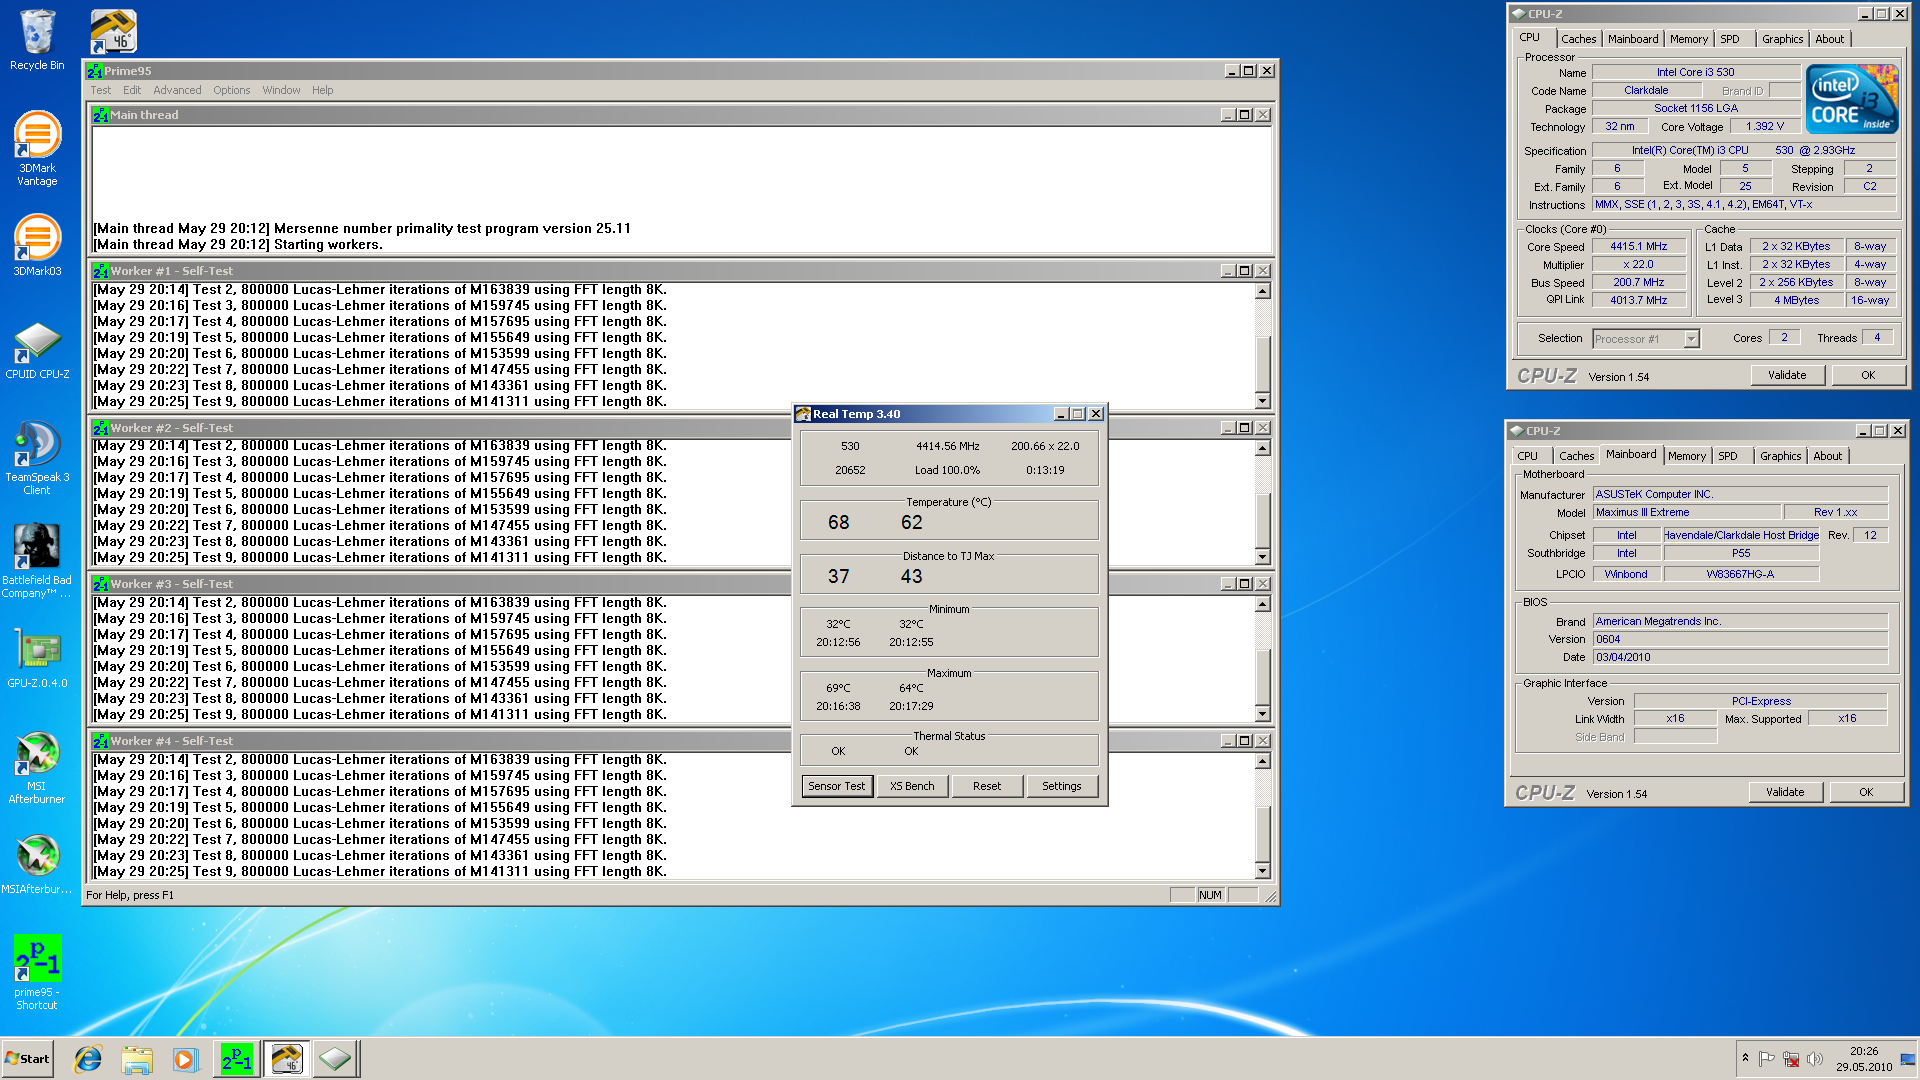Switch to Real Temp taskbar button
The height and width of the screenshot is (1080, 1920).
286,1059
